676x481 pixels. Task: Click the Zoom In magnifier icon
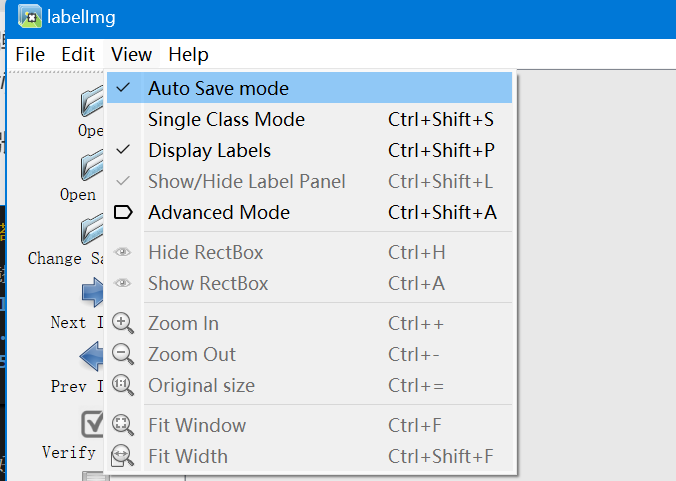pyautogui.click(x=123, y=323)
